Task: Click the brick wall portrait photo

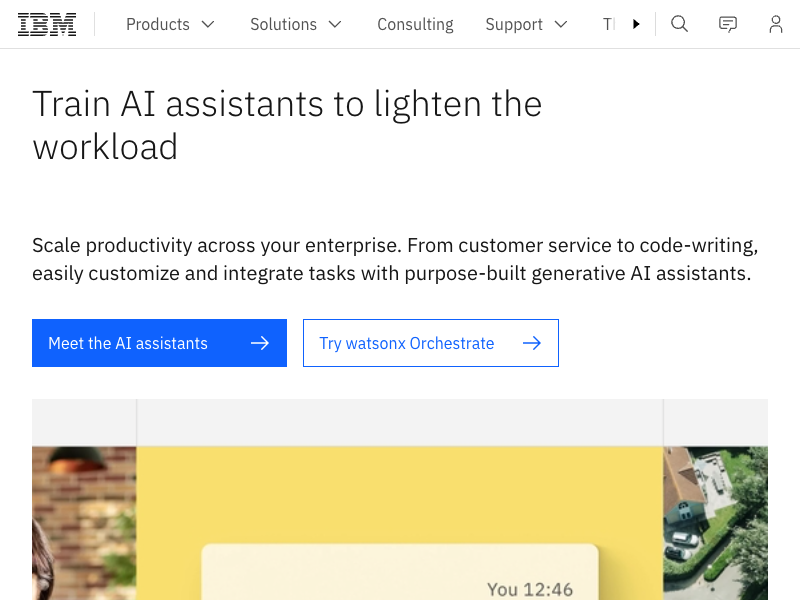Action: coord(84,523)
